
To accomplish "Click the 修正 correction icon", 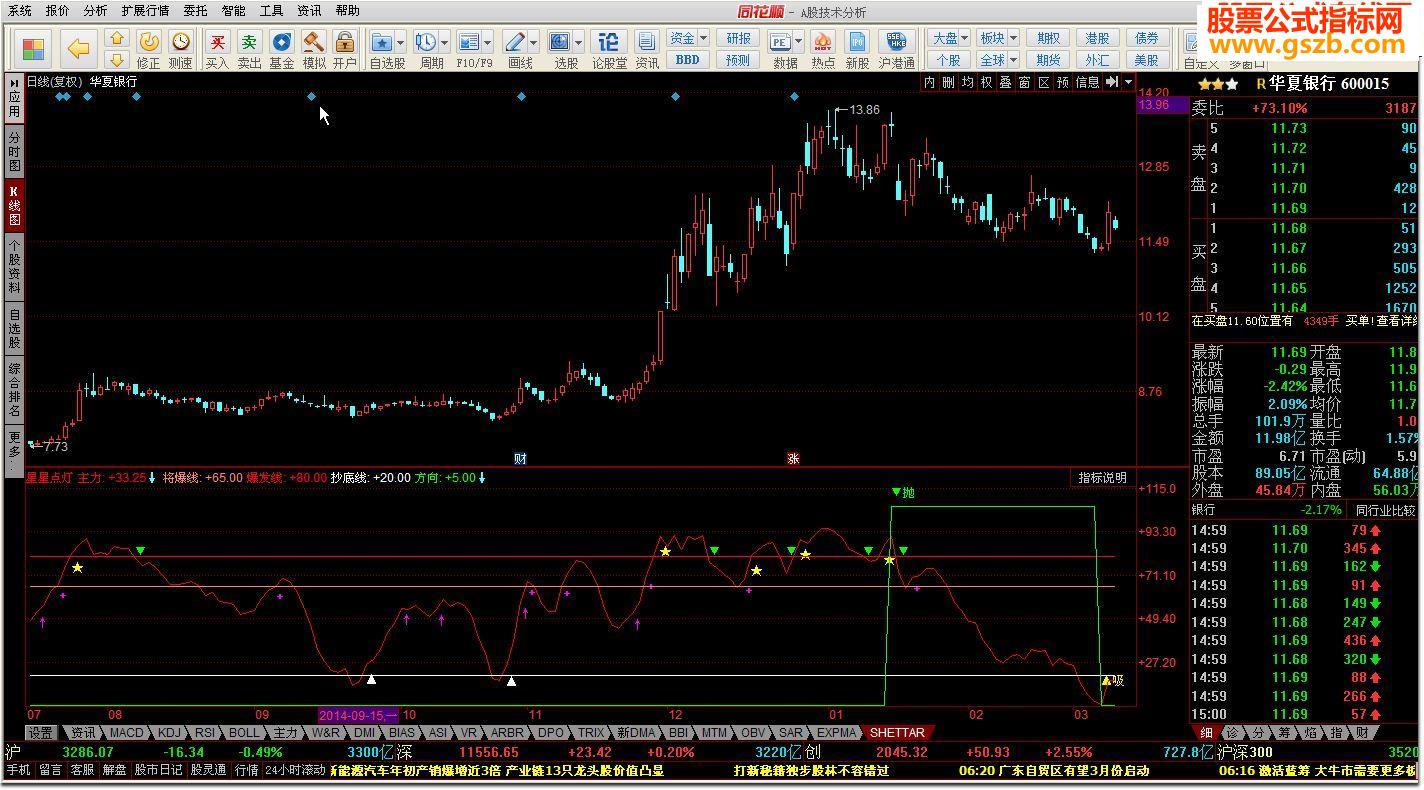I will click(149, 42).
